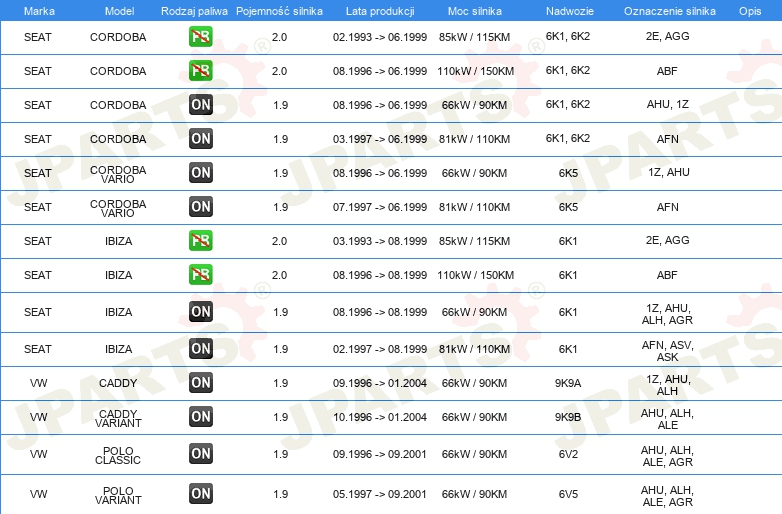Click date range 02.1997 -> 08.1999
782x514 pixels.
click(x=380, y=349)
